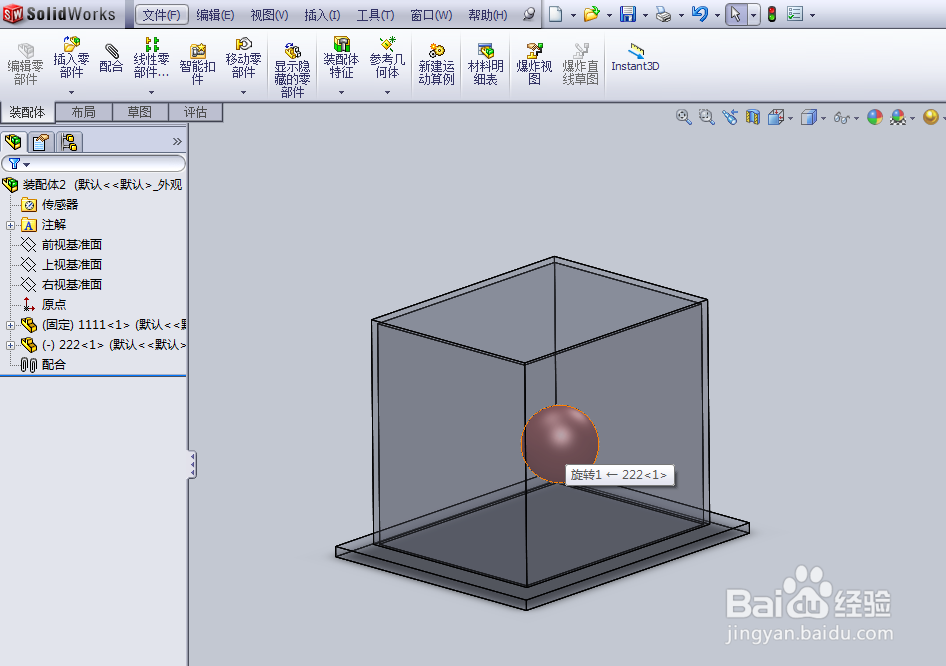This screenshot has width=946, height=666.
Task: Open Help (帮助) menu
Action: (x=487, y=14)
